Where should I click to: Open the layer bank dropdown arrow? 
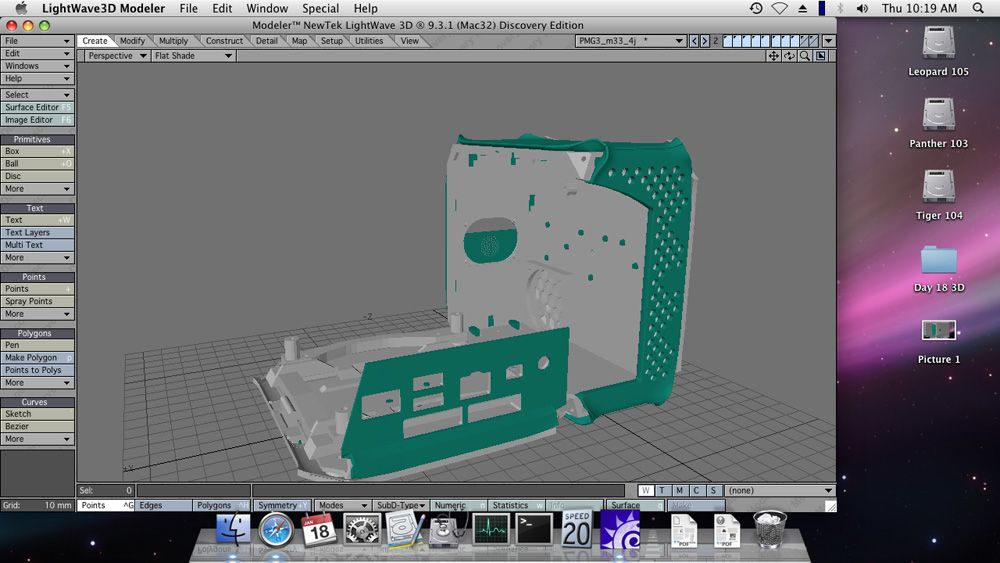click(828, 41)
